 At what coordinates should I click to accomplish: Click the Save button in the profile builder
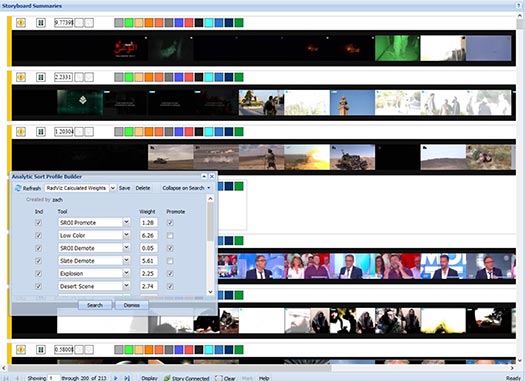[x=125, y=188]
